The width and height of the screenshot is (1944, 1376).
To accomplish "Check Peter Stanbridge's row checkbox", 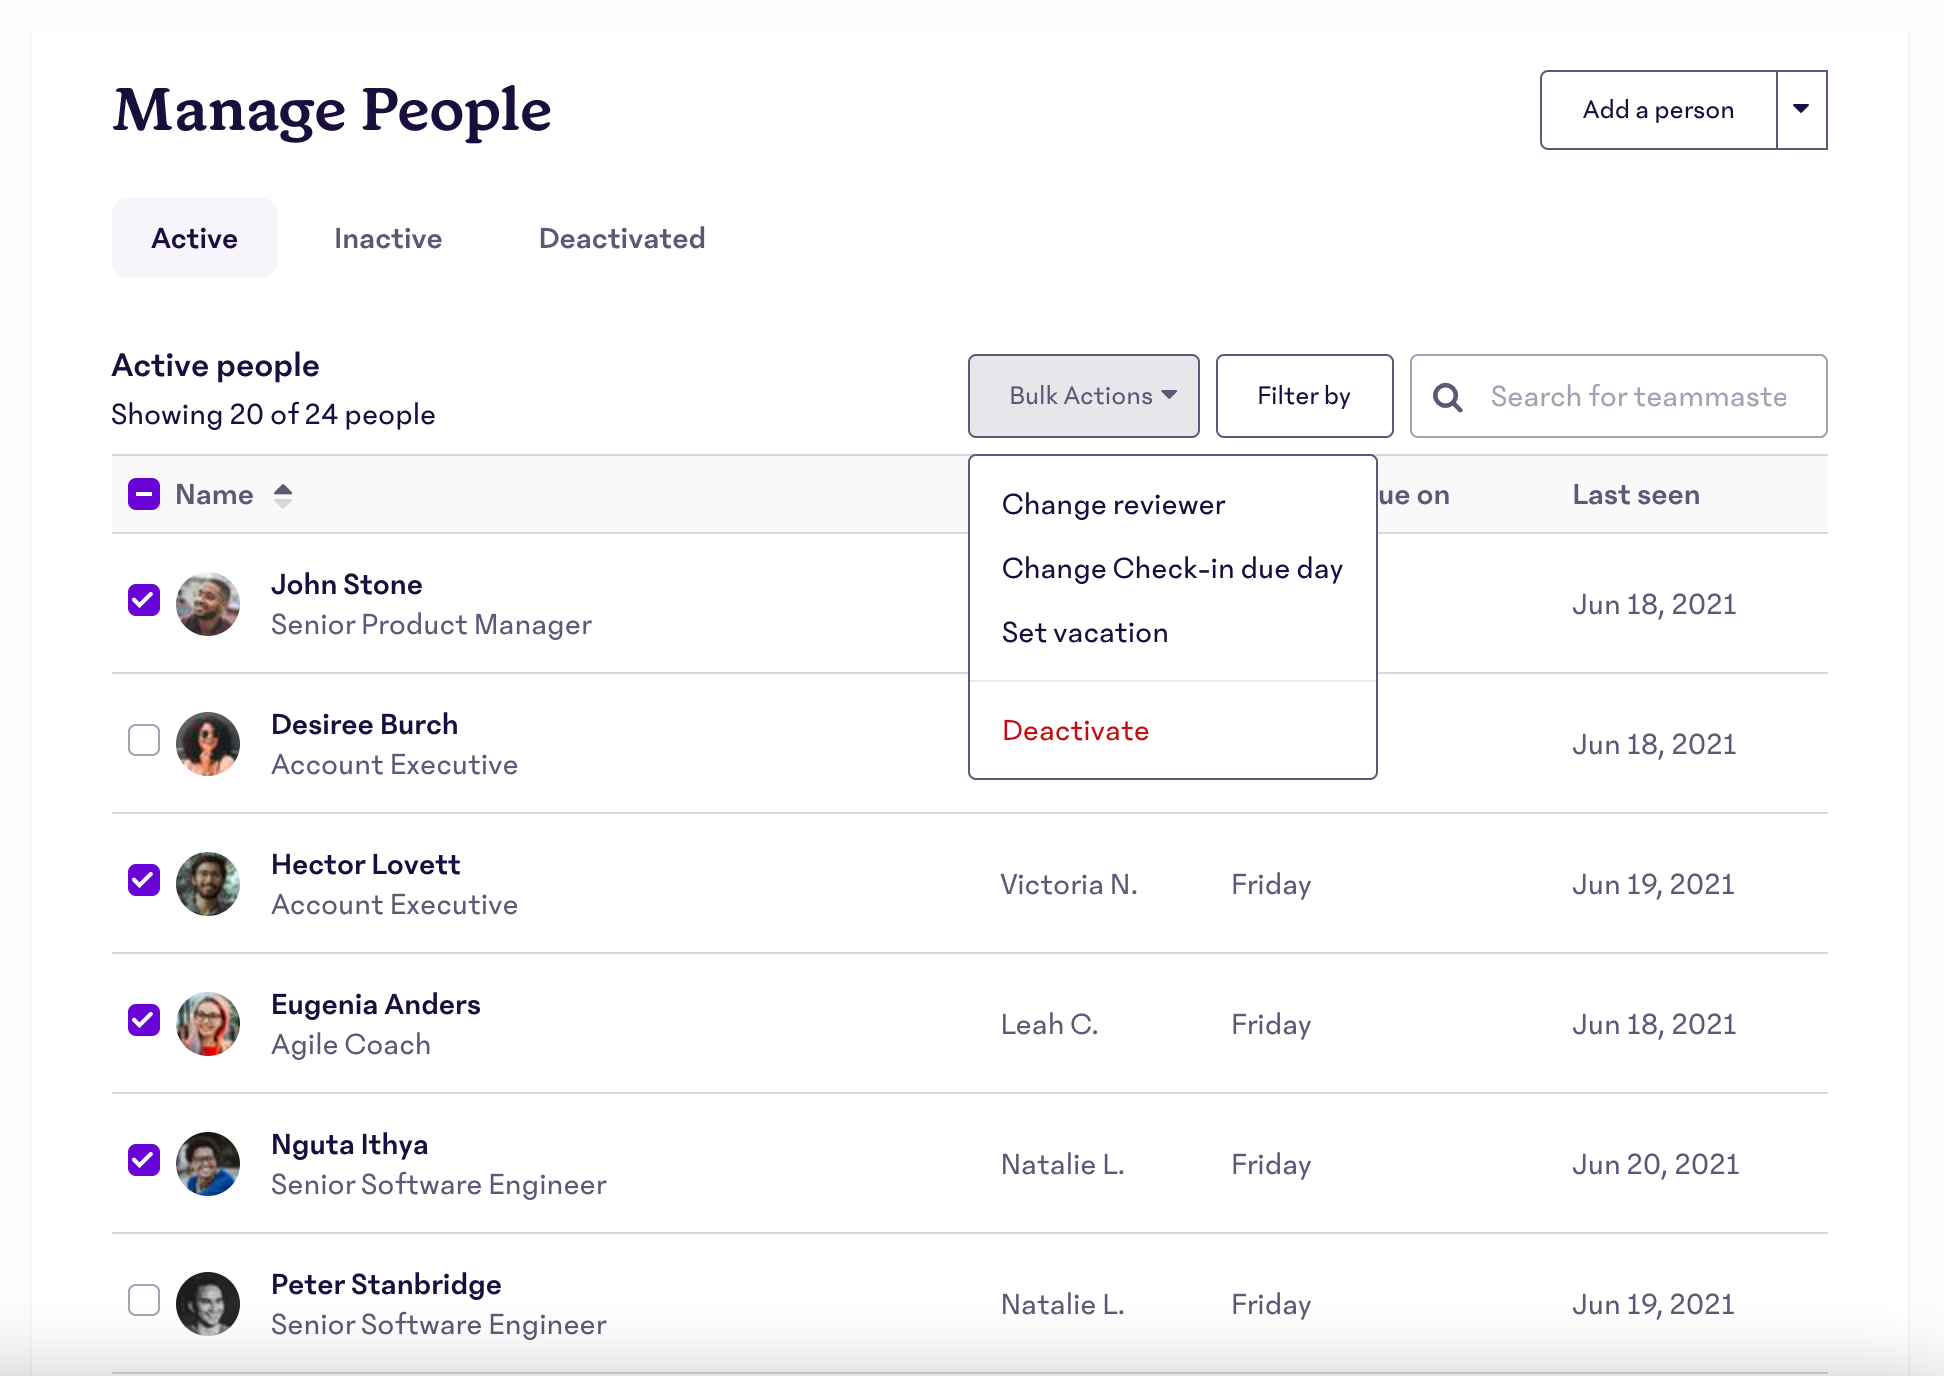I will tap(144, 1300).
